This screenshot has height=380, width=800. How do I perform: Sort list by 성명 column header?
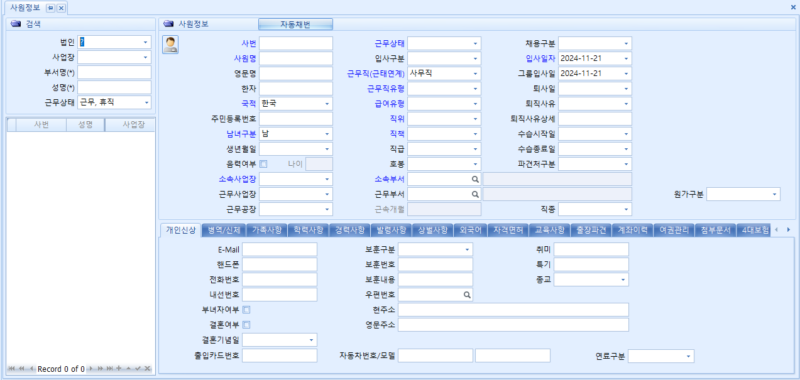pyautogui.click(x=85, y=125)
